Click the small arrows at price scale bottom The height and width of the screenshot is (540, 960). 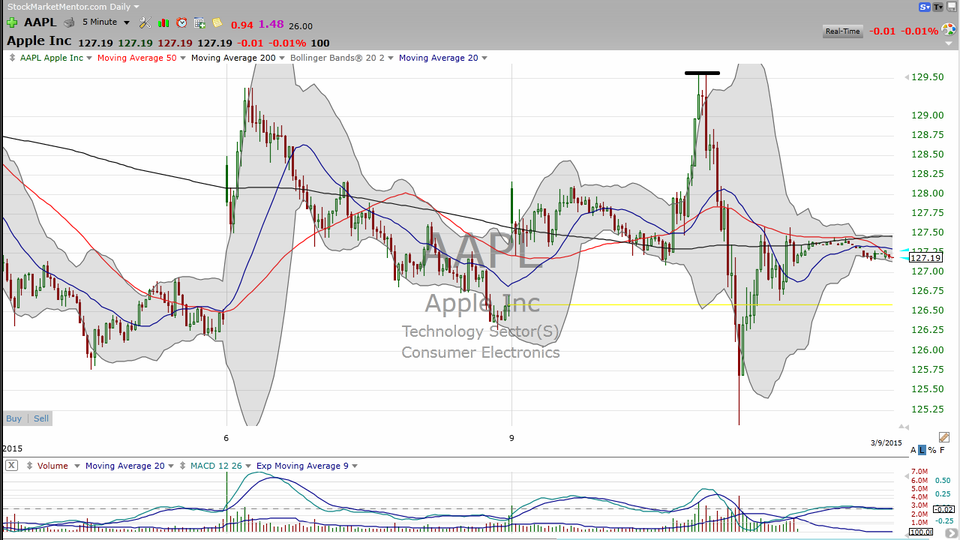click(904, 426)
